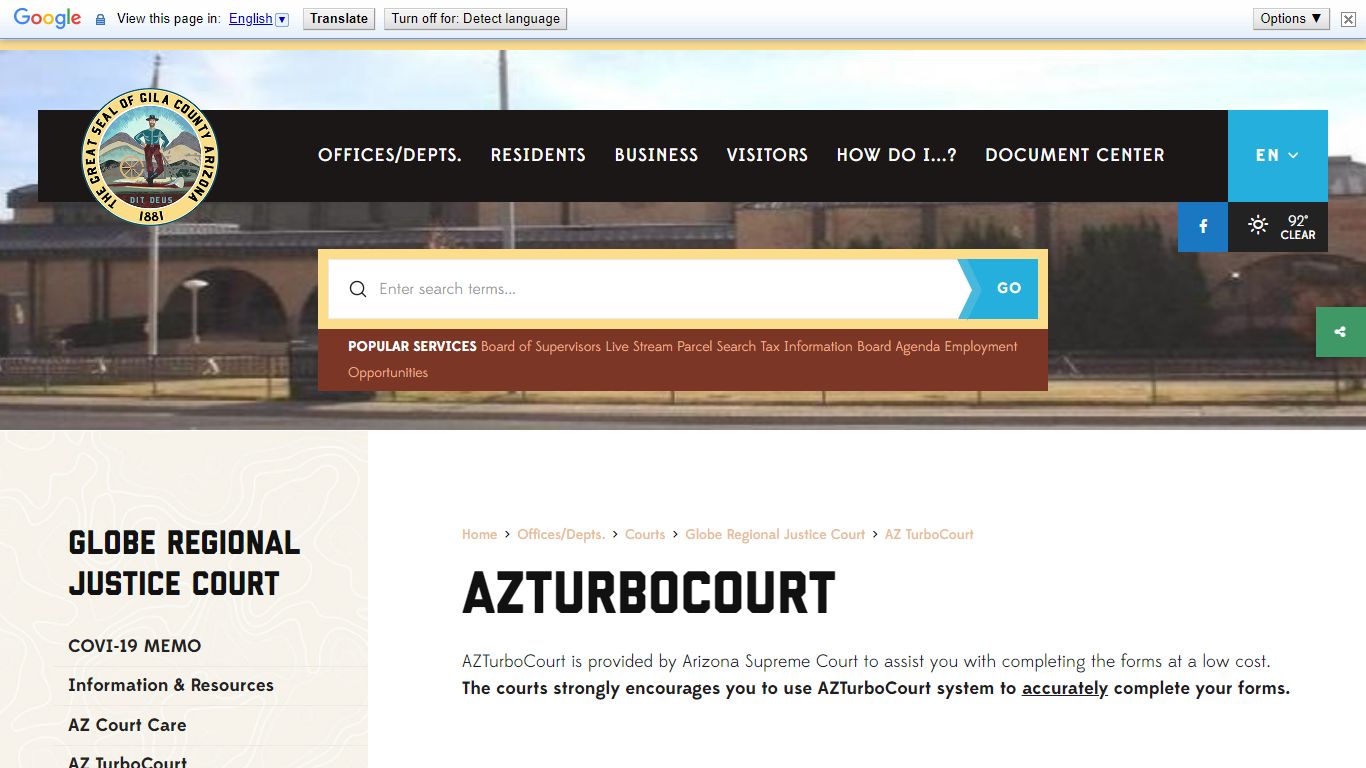Click the AZTURBOCOURT page heading

(x=649, y=594)
